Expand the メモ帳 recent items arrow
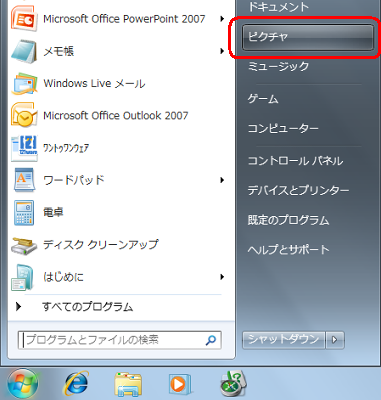 pyautogui.click(x=222, y=51)
